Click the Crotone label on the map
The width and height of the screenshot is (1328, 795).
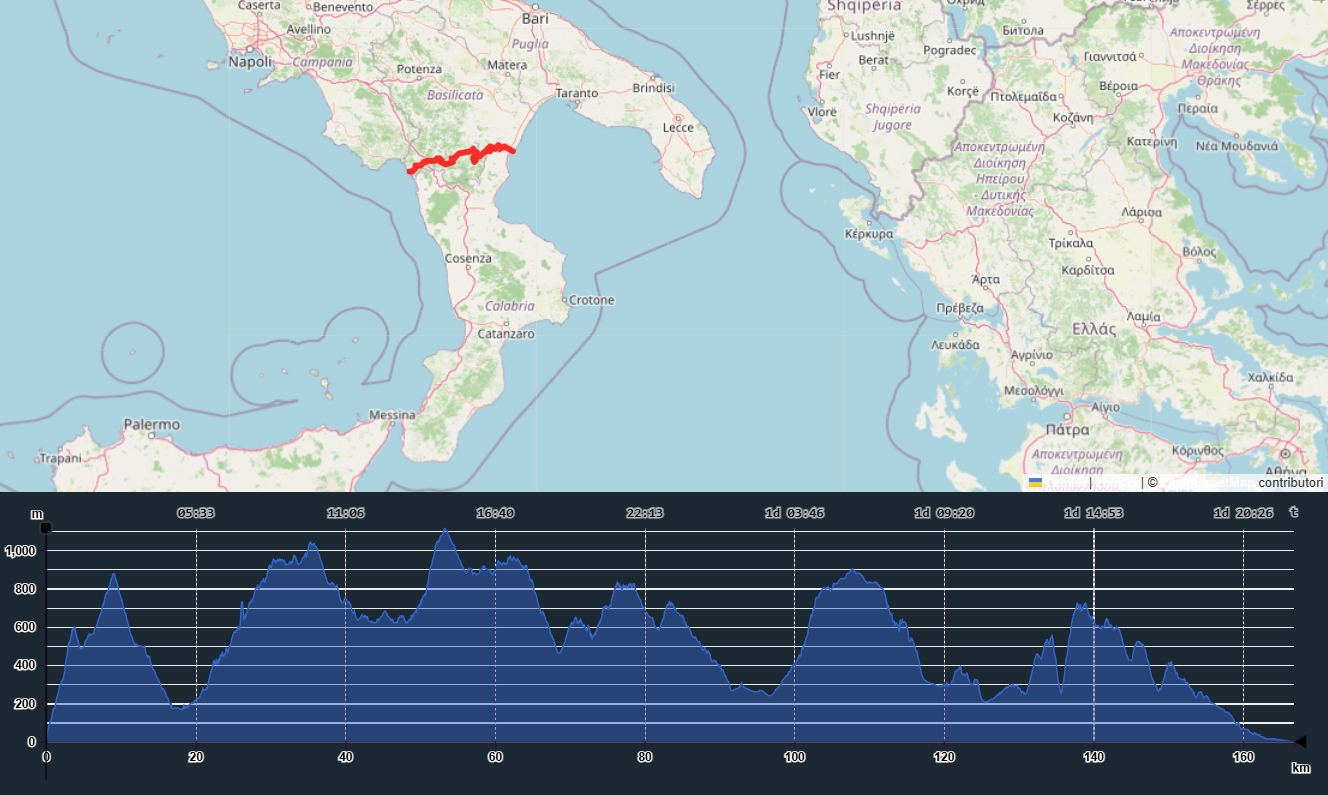coord(591,300)
